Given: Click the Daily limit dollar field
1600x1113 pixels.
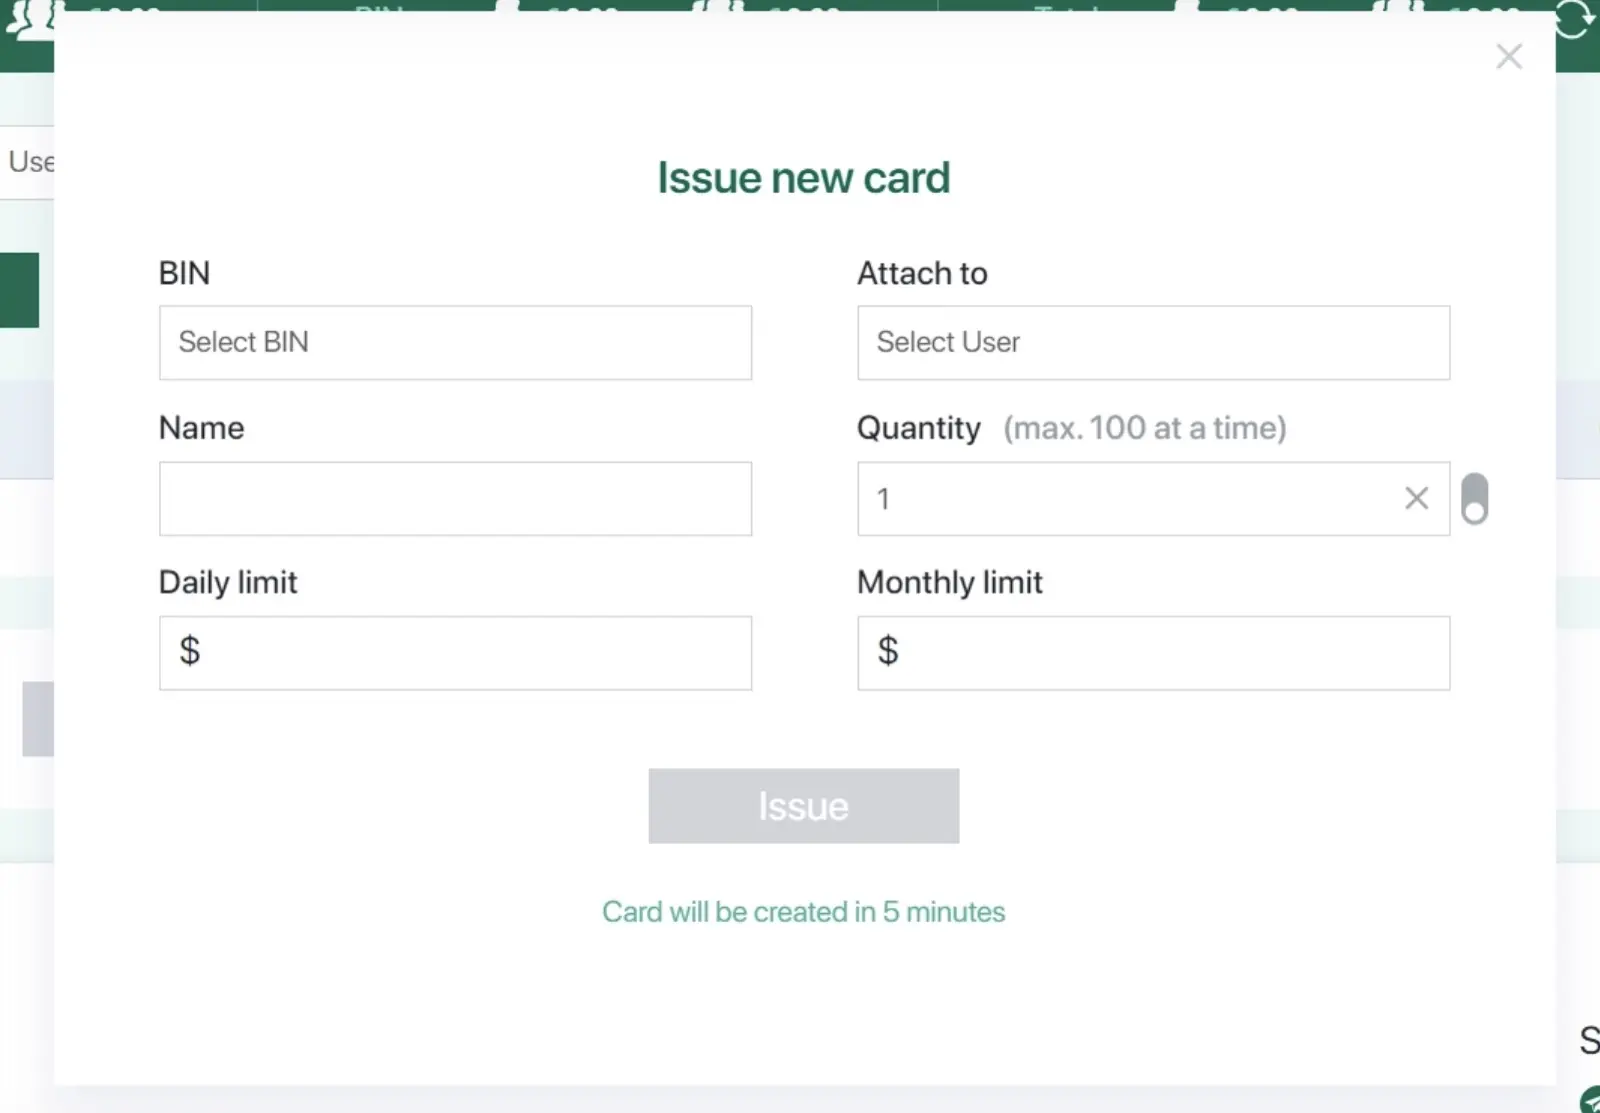Looking at the screenshot, I should (455, 653).
